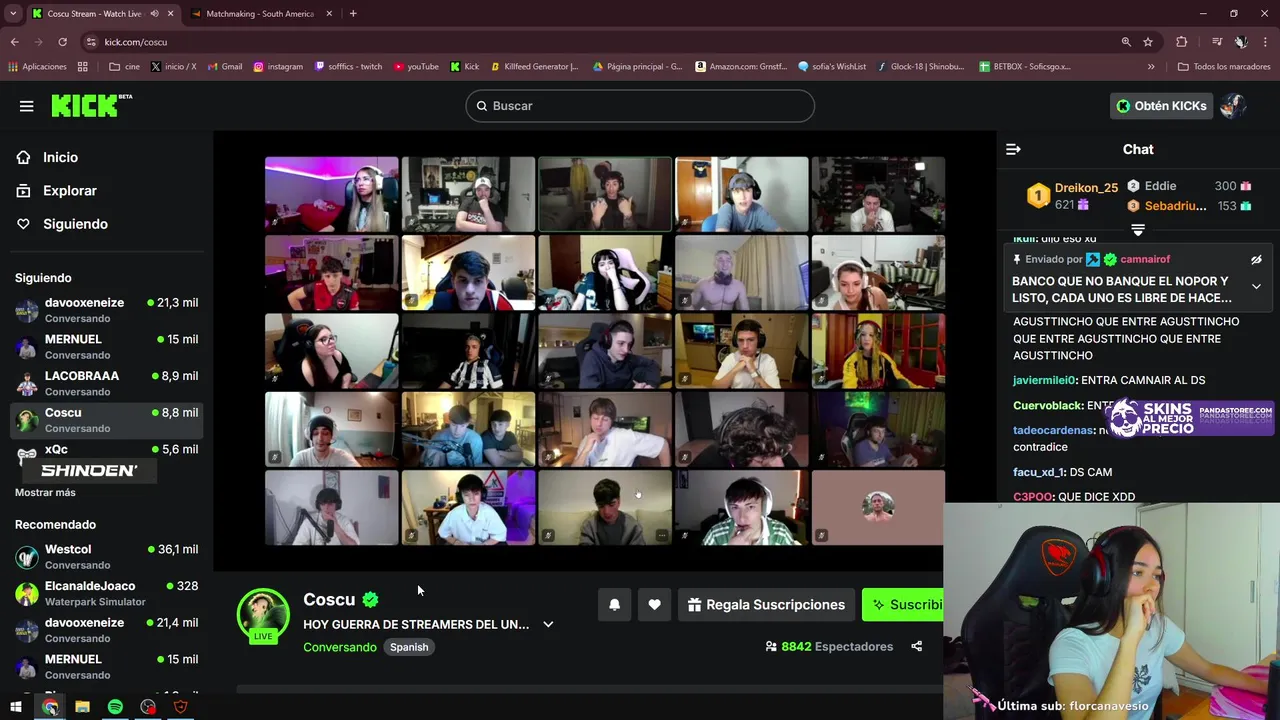
Task: Open the instagram bookmark
Action: pyautogui.click(x=278, y=67)
